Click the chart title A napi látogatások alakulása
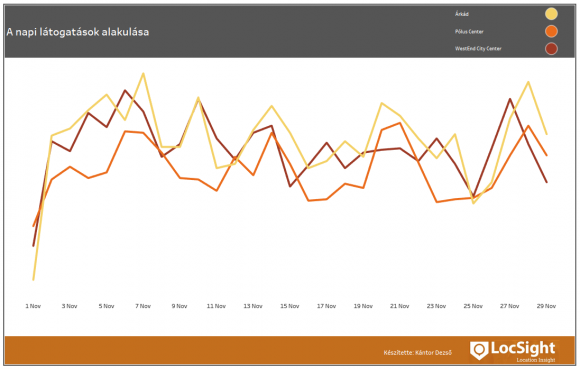The height and width of the screenshot is (369, 580). pos(78,32)
